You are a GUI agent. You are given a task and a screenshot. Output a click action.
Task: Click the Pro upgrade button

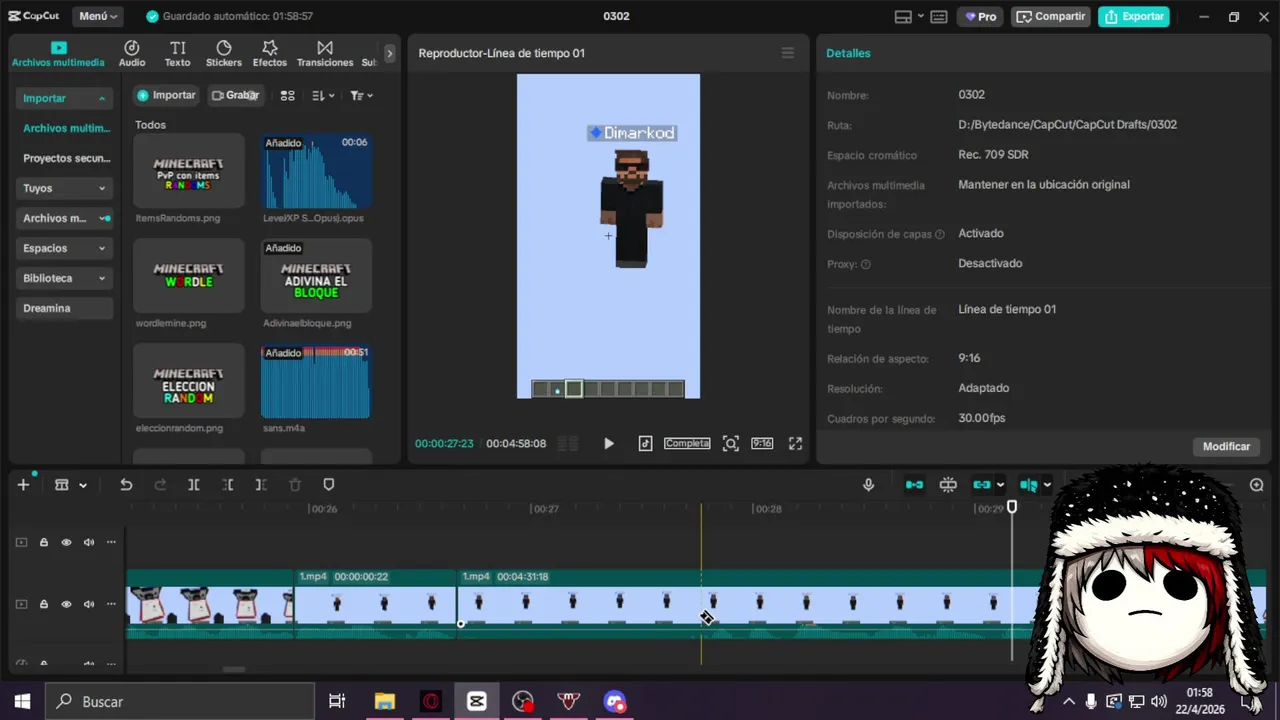(980, 17)
